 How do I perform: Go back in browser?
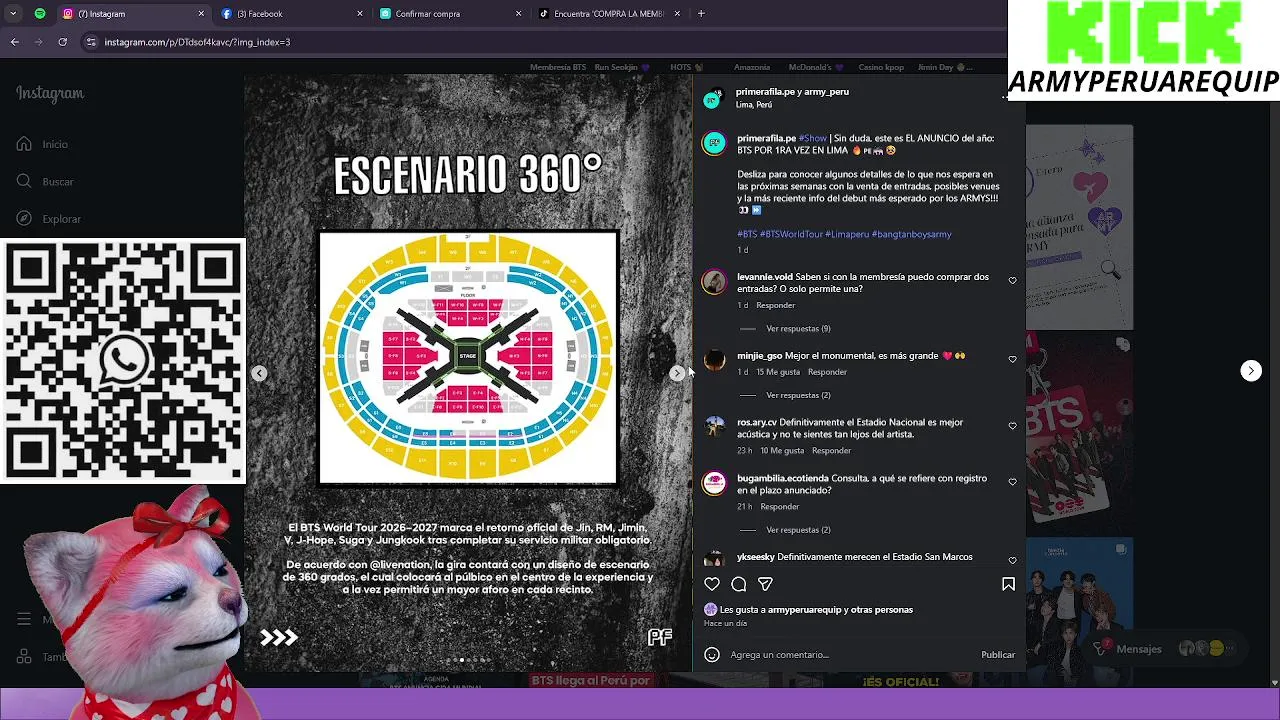click(15, 42)
